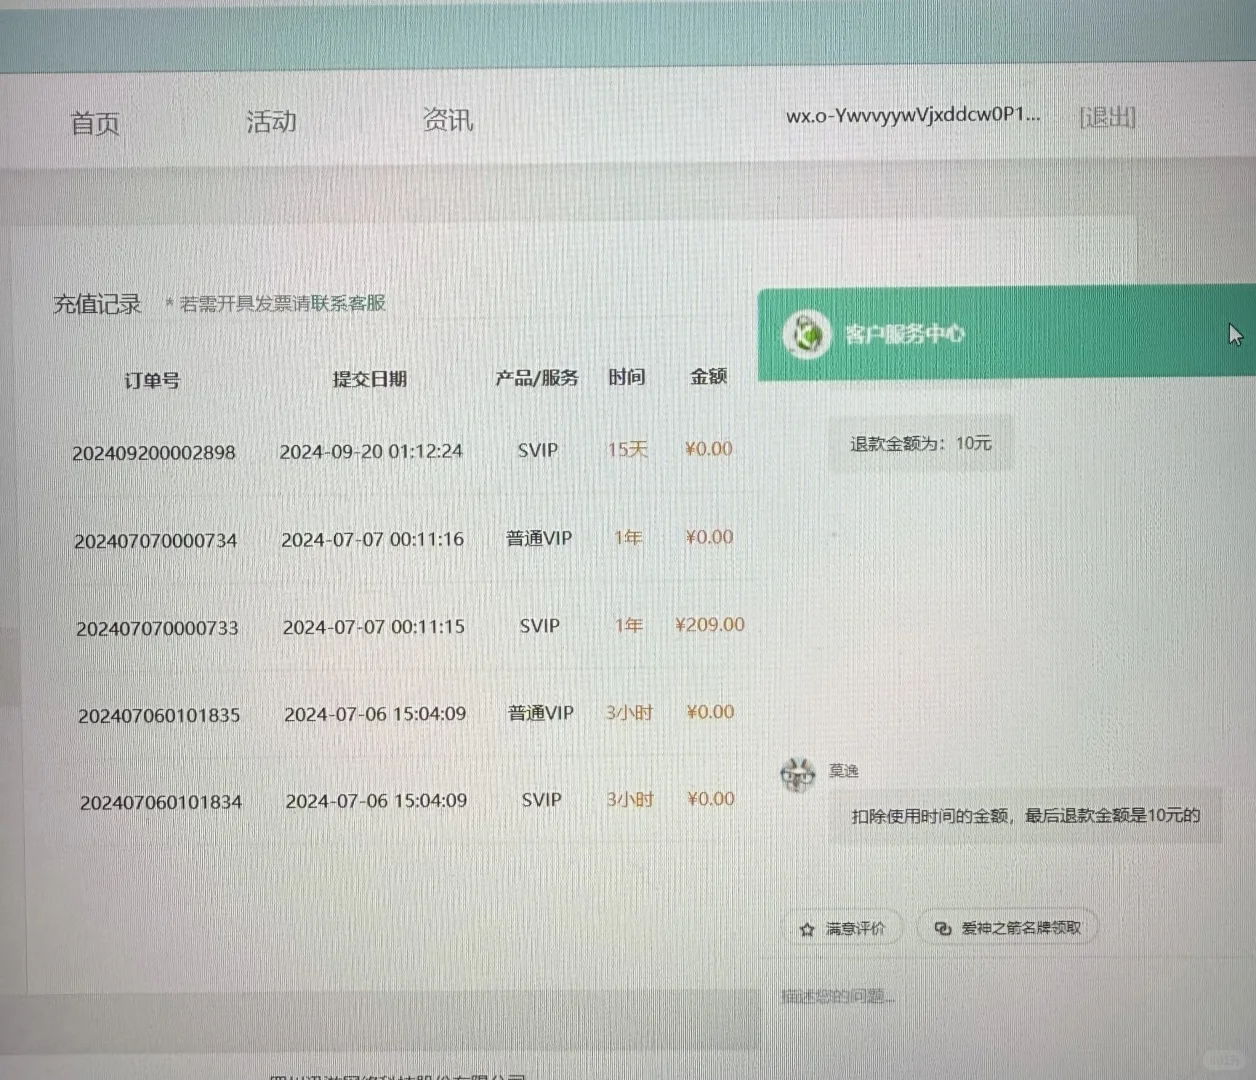The height and width of the screenshot is (1080, 1256).
Task: Click the star icon inside 满意评价 button
Action: [x=807, y=928]
